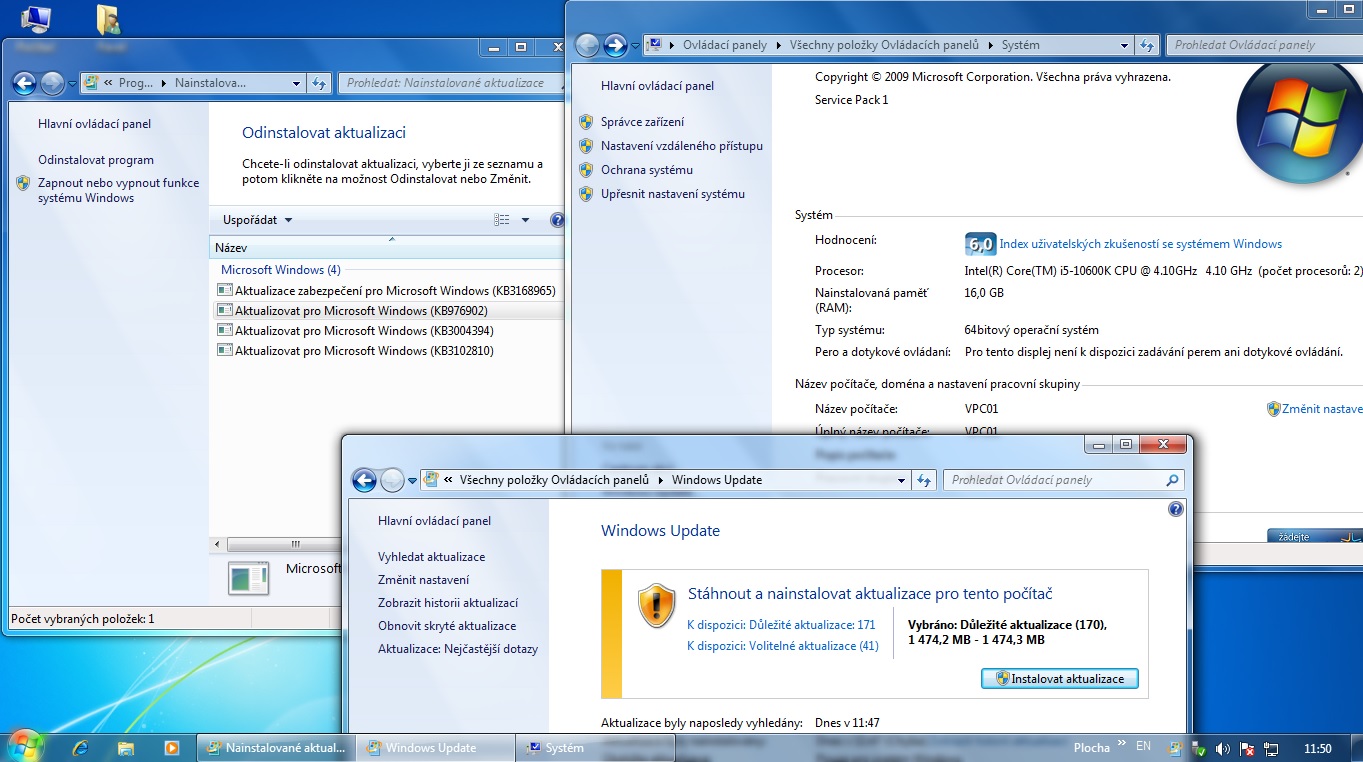
Task: Click the programs icon in installed updates address bar
Action: [x=91, y=83]
